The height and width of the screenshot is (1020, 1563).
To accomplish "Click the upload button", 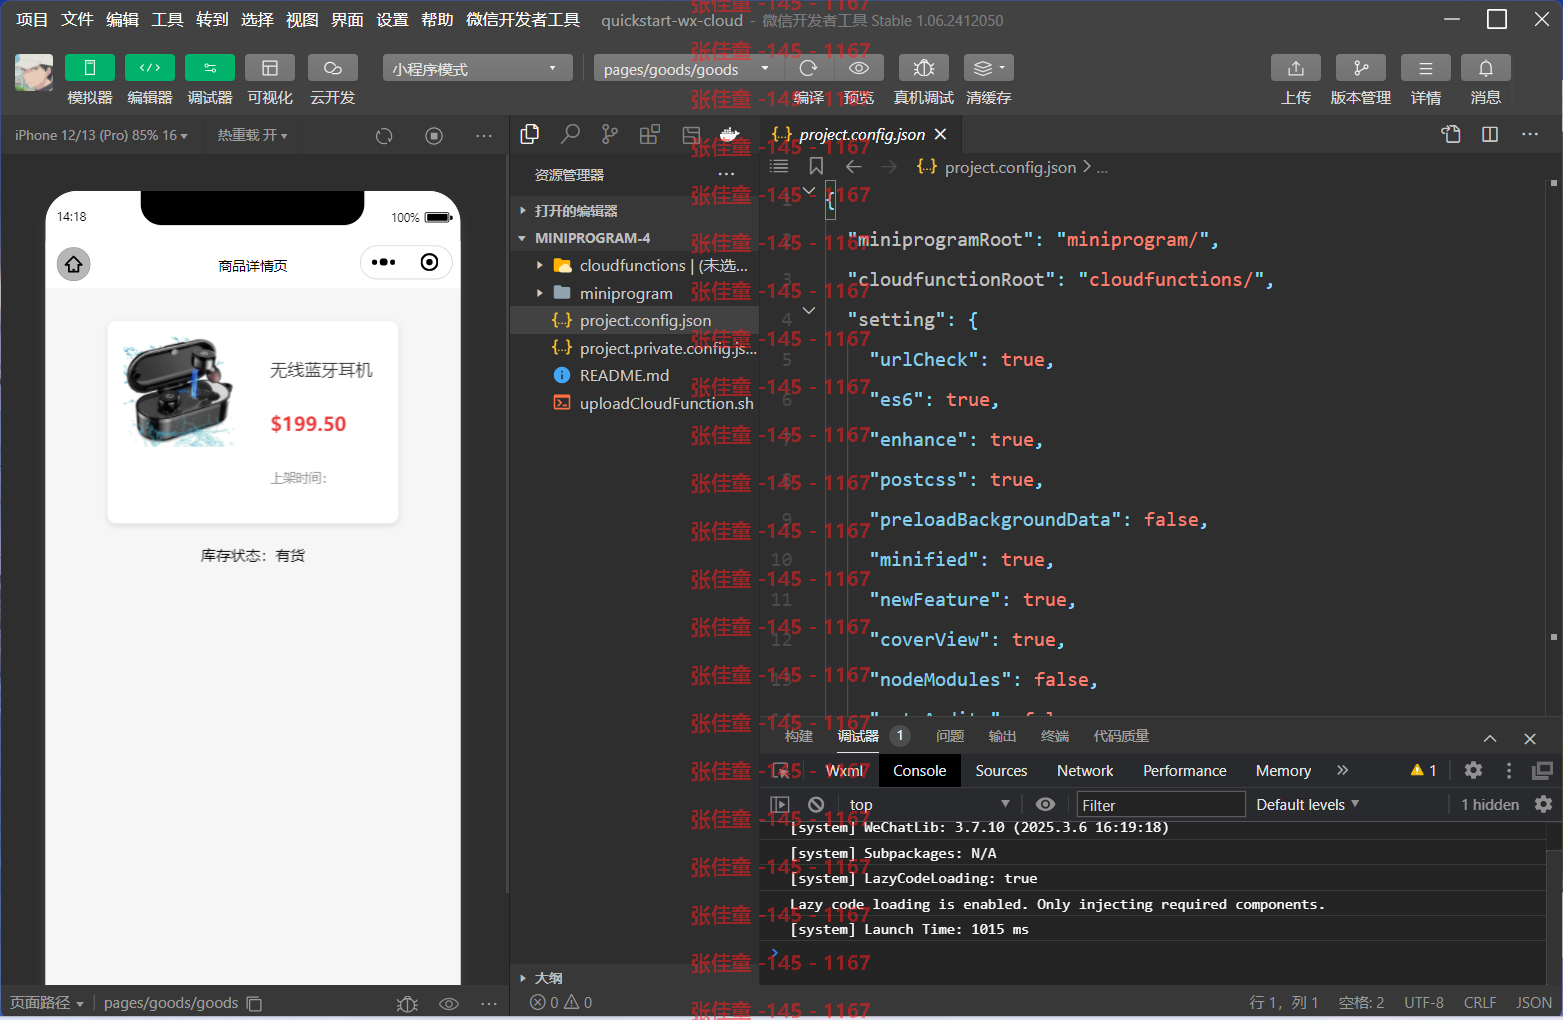I will 1296,68.
